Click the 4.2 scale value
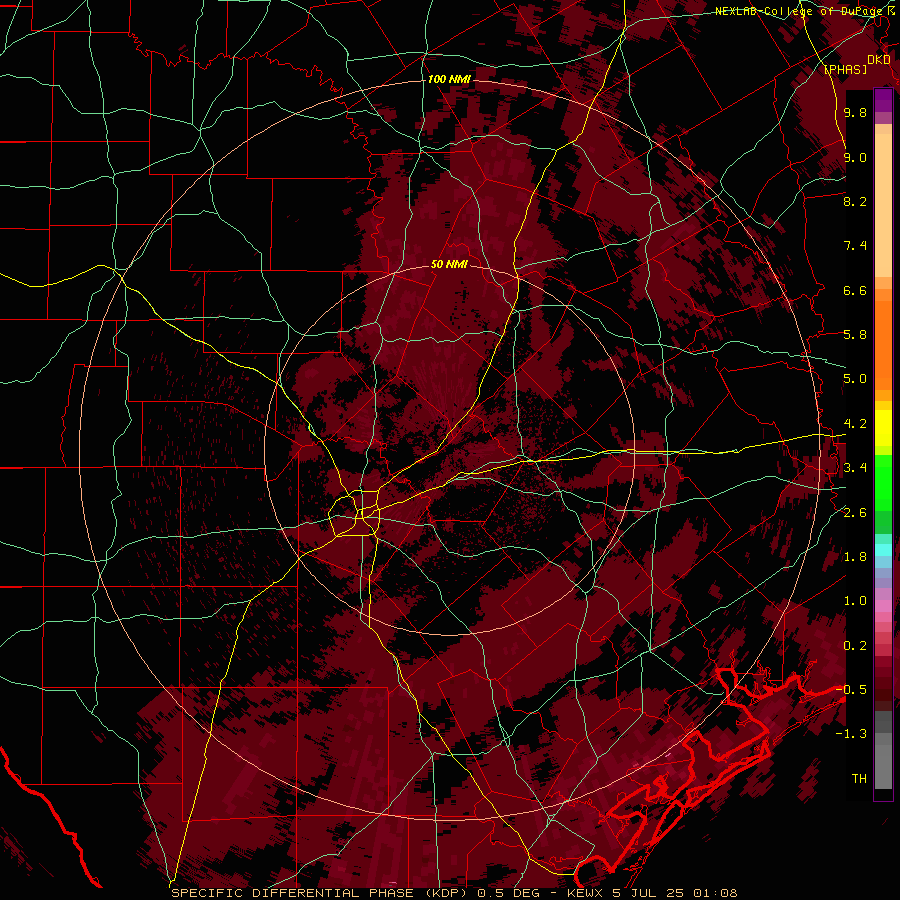 [x=855, y=424]
